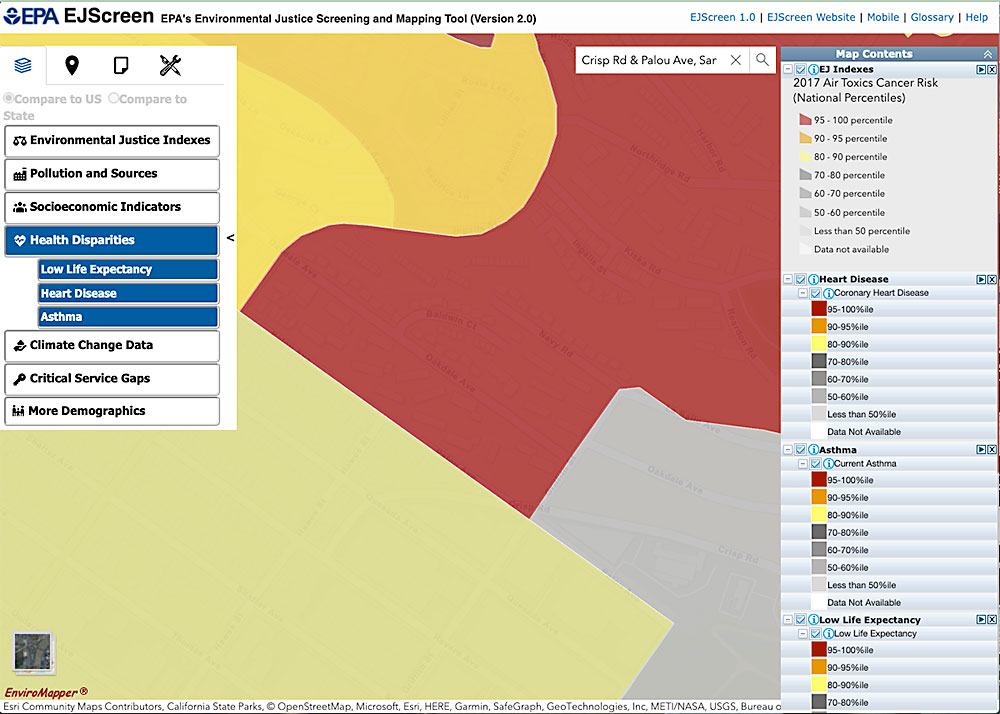Open the Maps layers tab icon
1000x714 pixels.
(23, 66)
